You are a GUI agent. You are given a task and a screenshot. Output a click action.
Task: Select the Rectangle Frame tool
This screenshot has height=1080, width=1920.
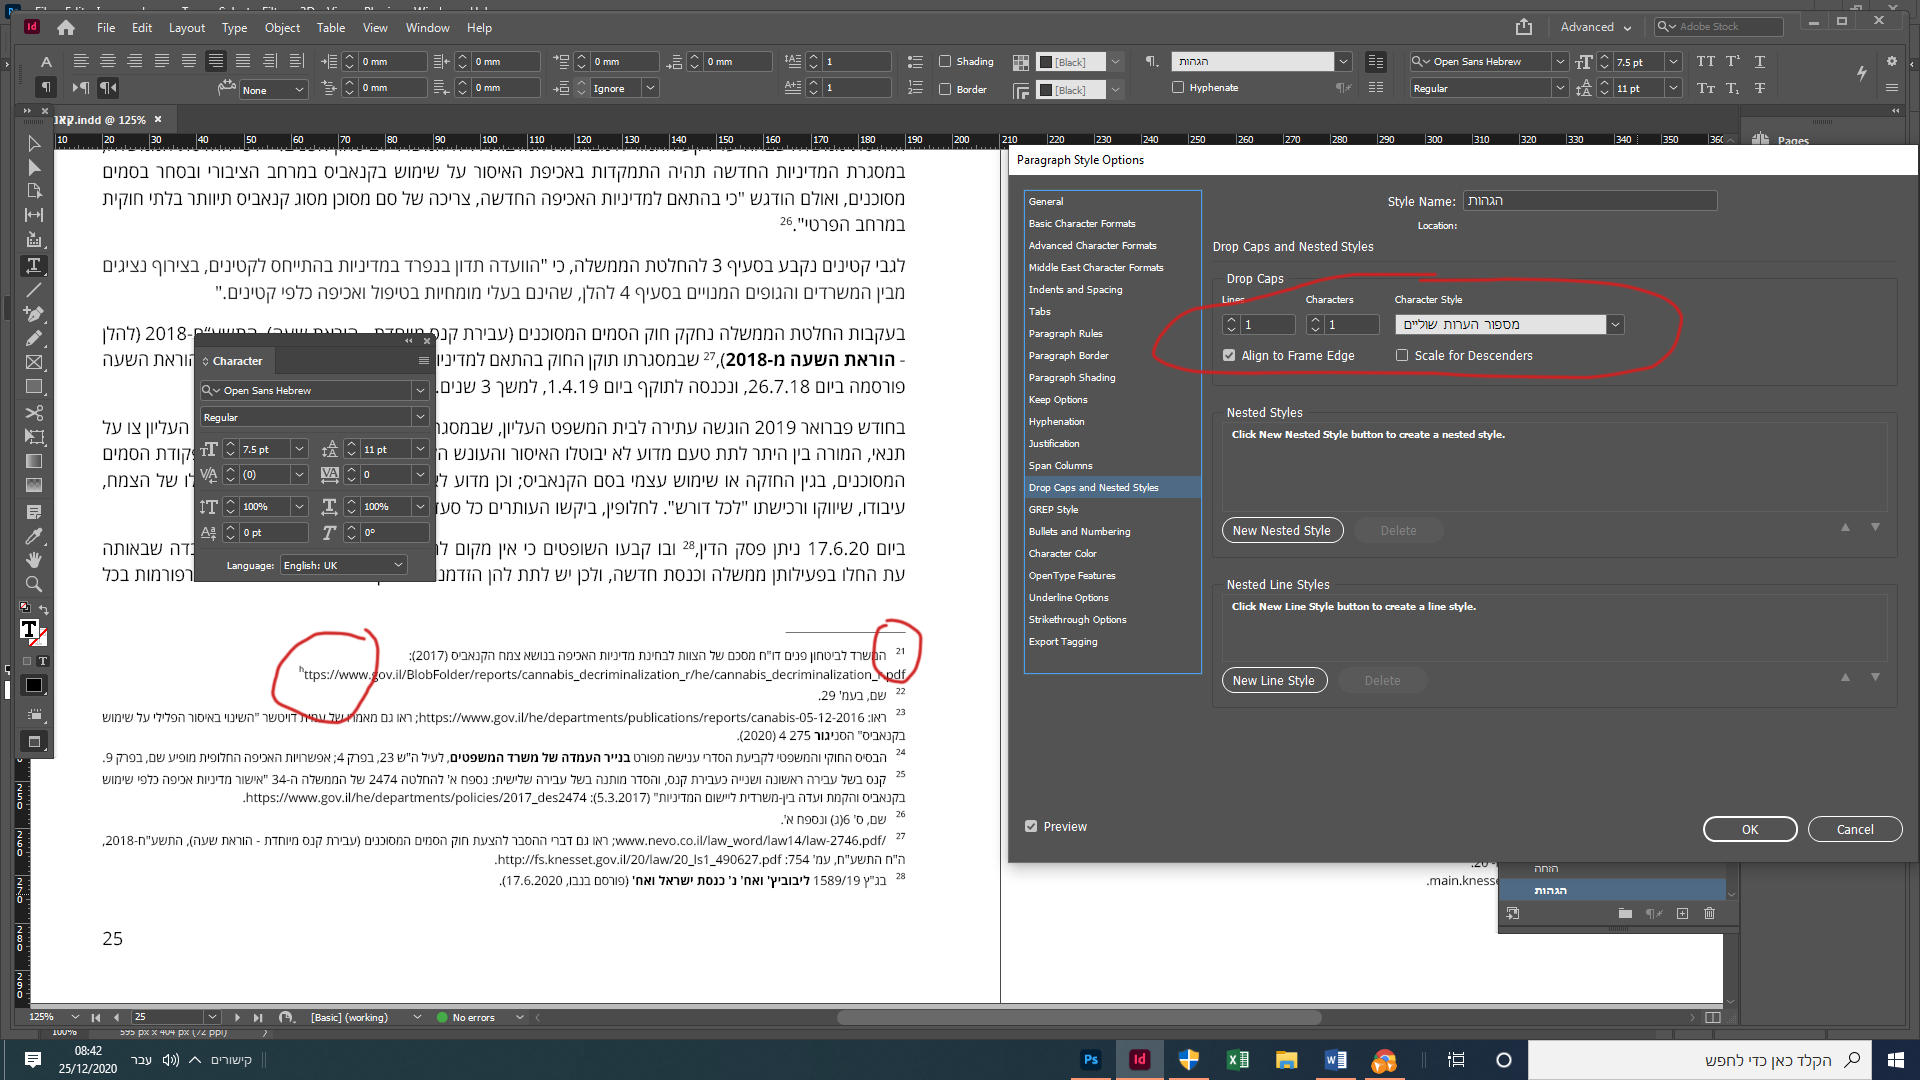click(x=33, y=362)
